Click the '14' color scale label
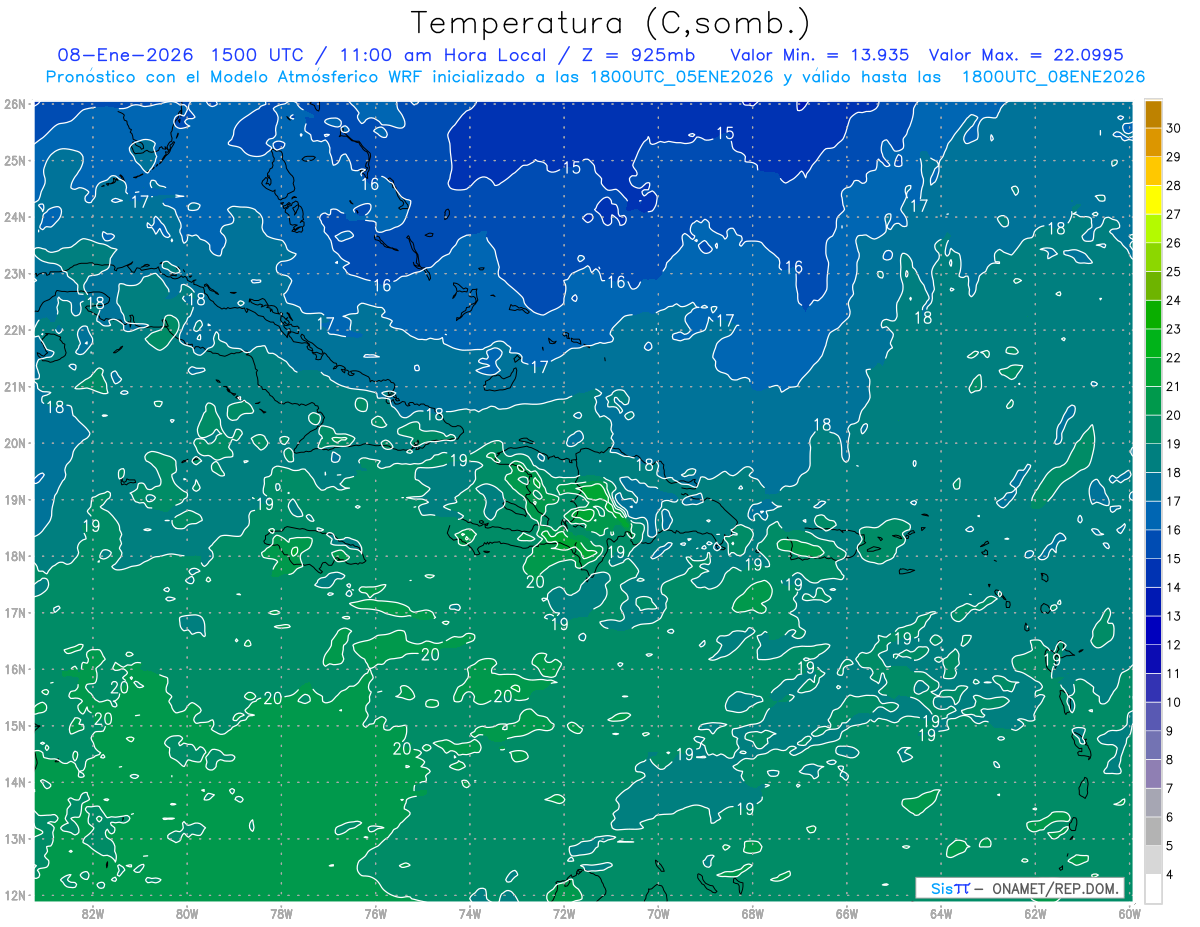 click(1173, 588)
